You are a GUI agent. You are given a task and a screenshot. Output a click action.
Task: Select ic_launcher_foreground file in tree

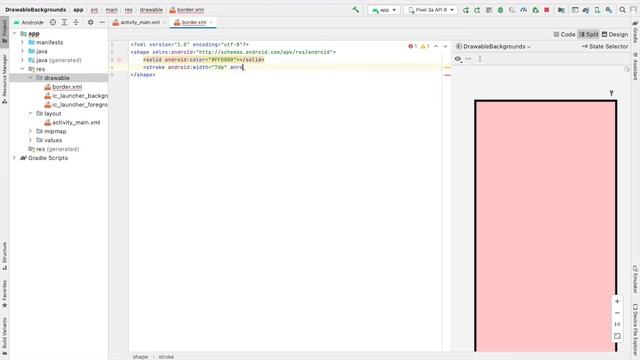point(76,105)
